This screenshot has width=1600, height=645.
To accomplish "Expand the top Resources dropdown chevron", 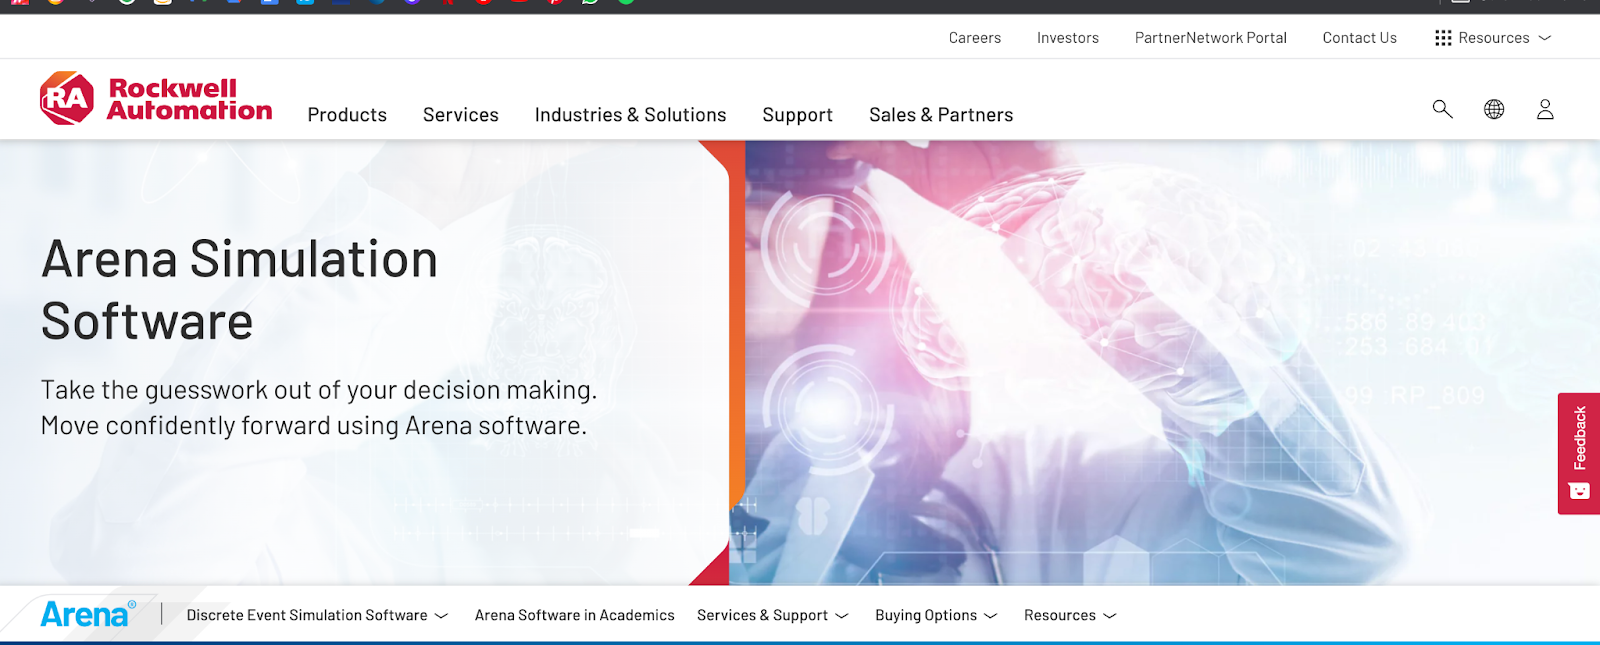I will coord(1545,38).
